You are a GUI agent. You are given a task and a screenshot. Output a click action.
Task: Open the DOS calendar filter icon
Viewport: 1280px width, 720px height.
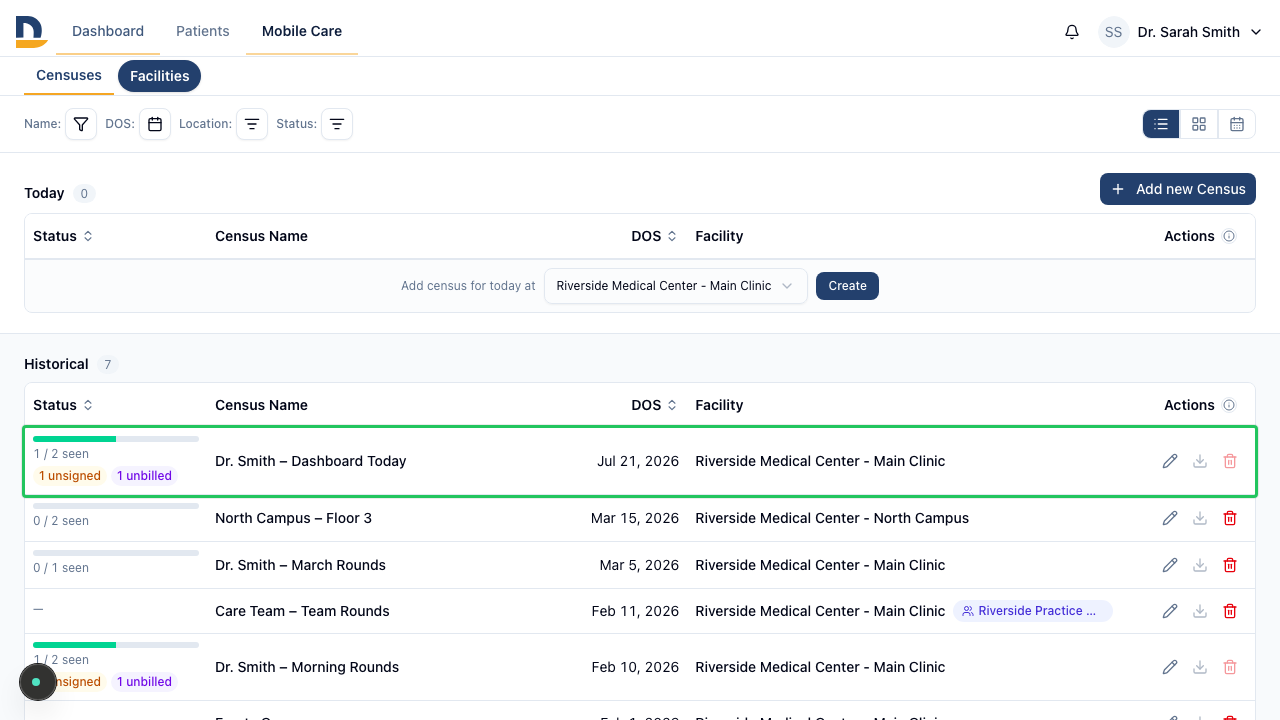pyautogui.click(x=155, y=124)
